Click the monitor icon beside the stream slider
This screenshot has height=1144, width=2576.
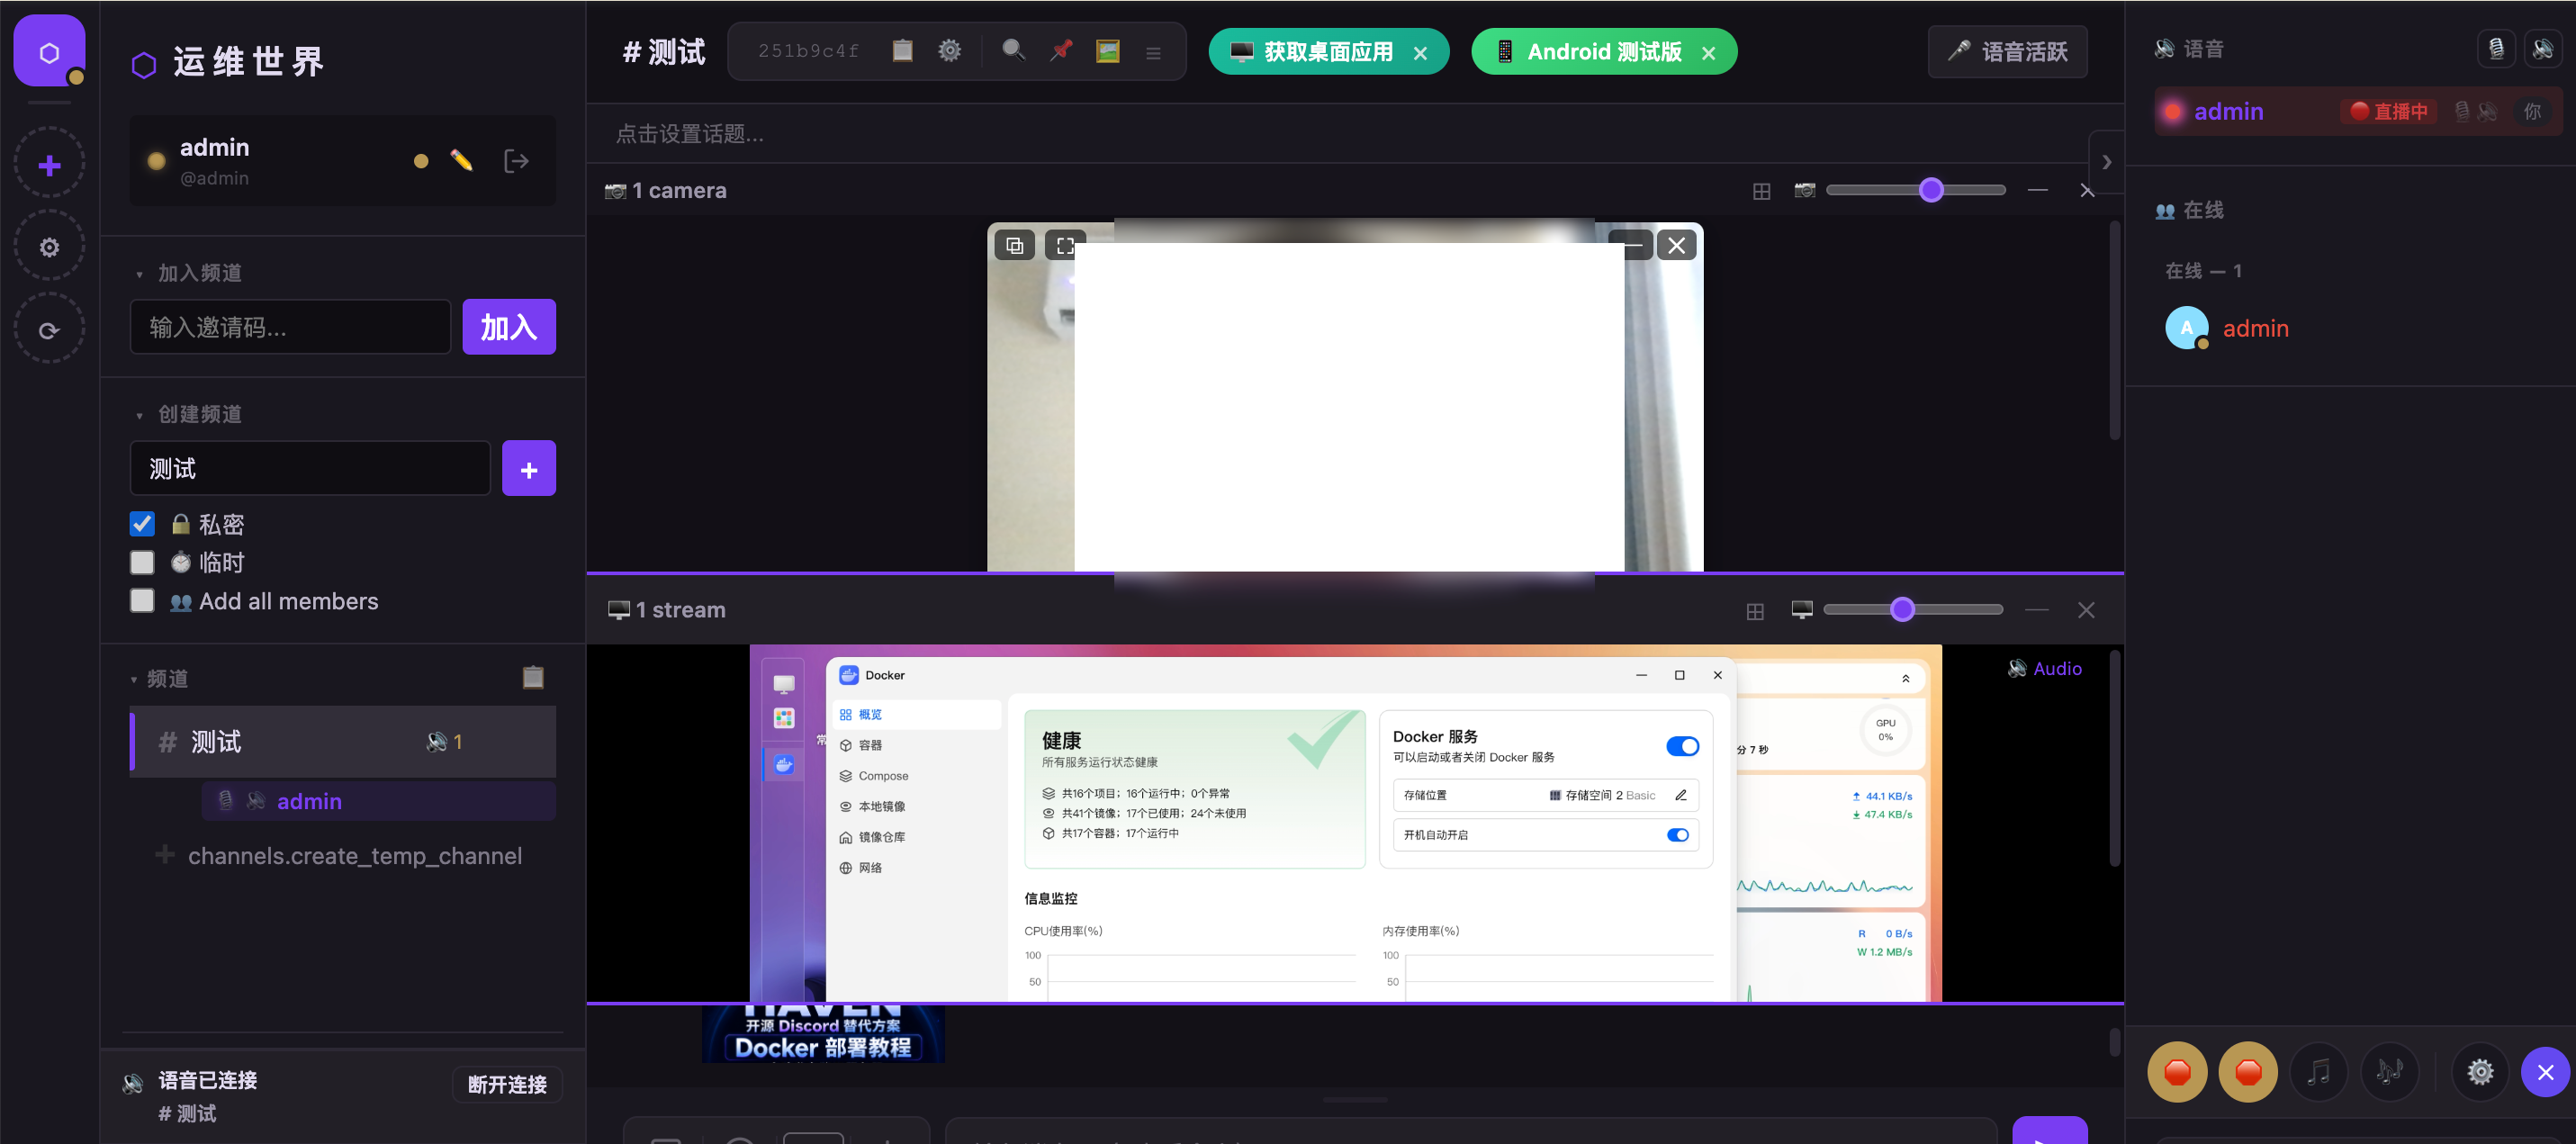click(1802, 610)
